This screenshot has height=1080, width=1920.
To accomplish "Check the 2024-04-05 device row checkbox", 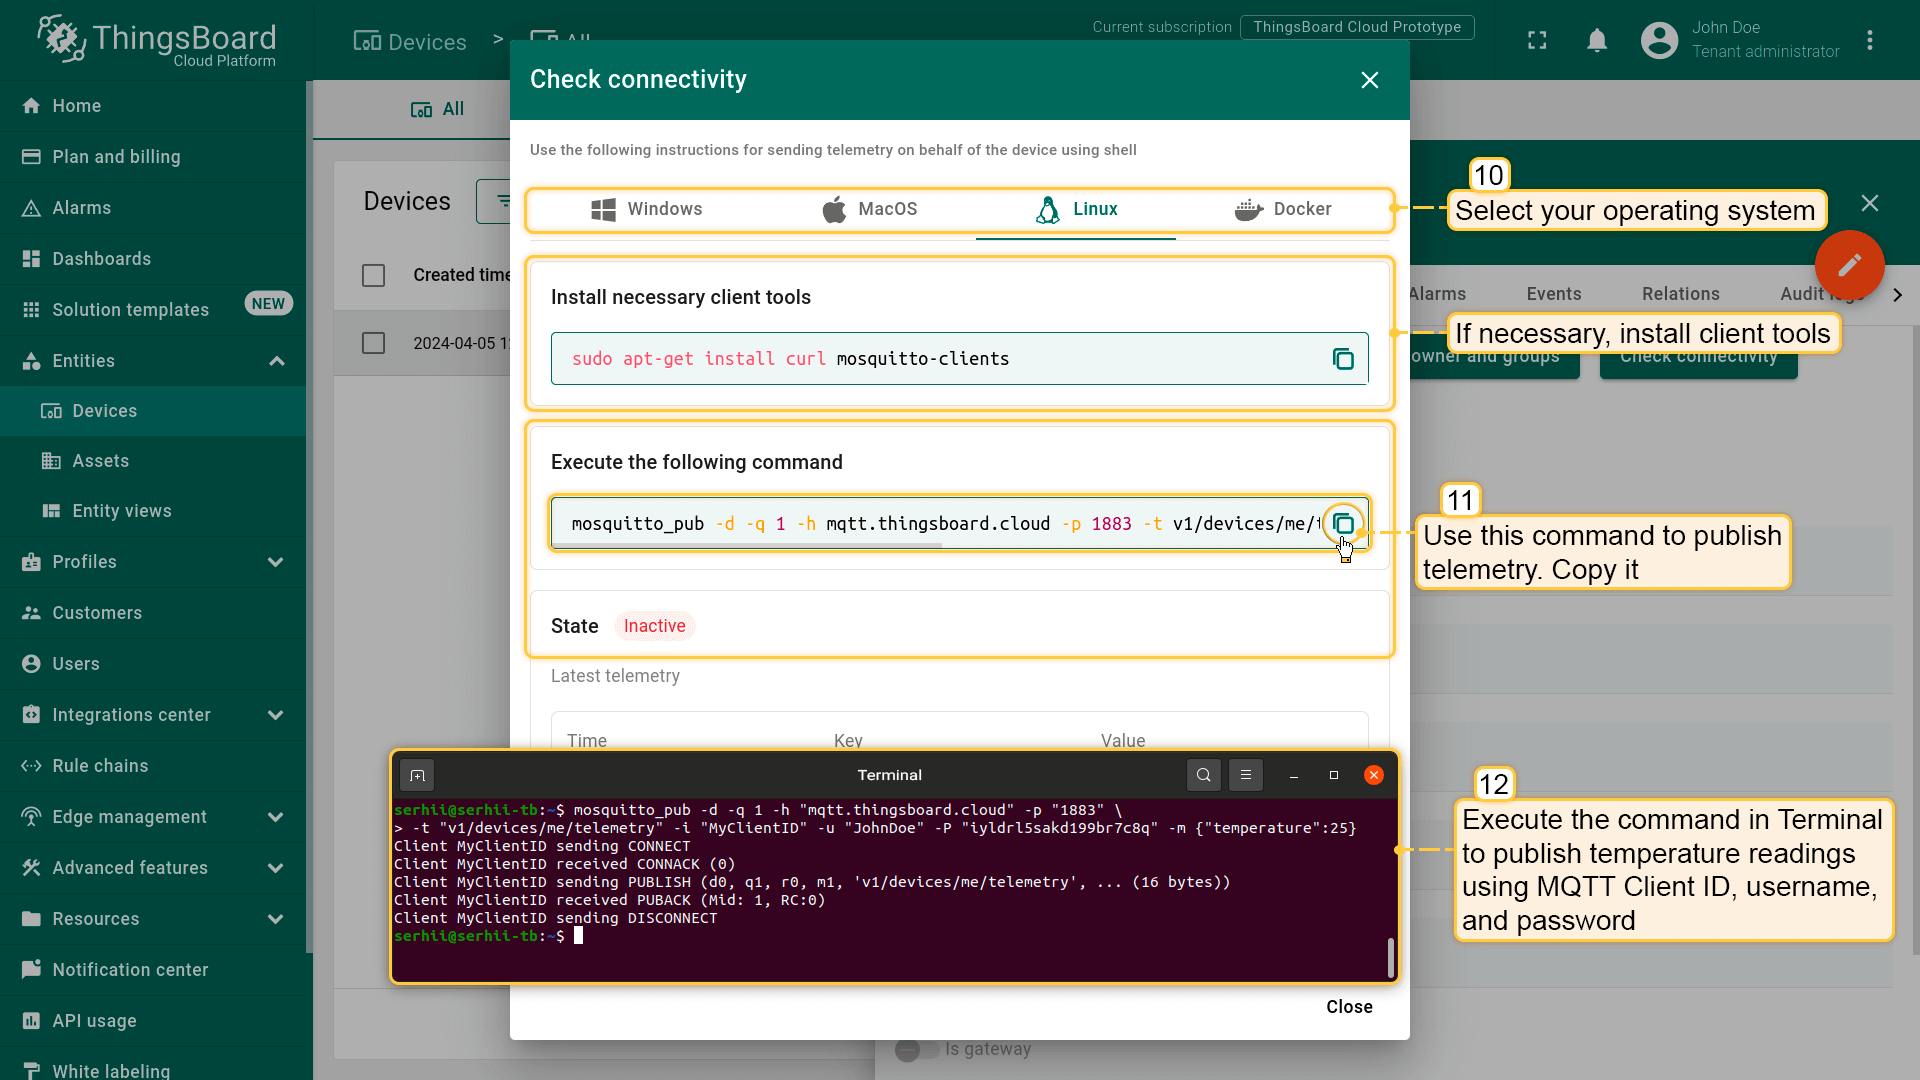I will click(373, 343).
